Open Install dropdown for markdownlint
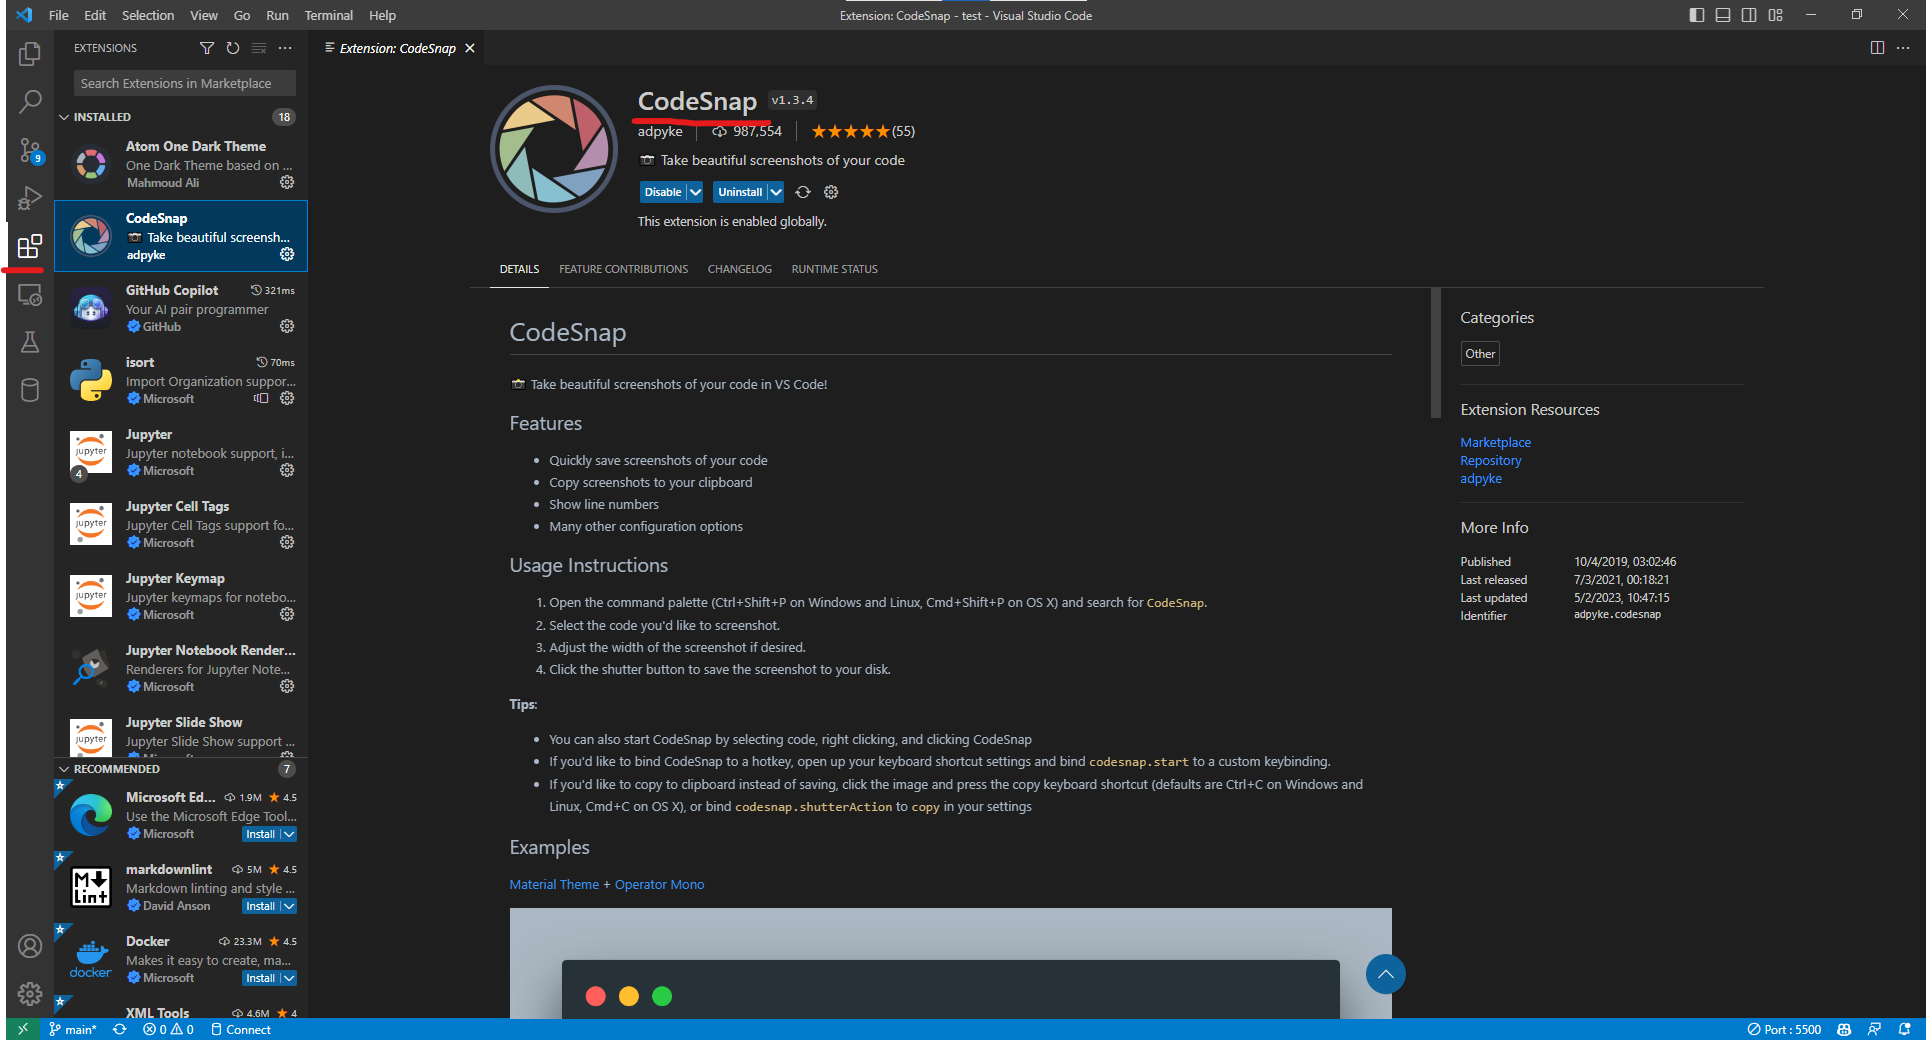This screenshot has width=1926, height=1040. tap(289, 906)
